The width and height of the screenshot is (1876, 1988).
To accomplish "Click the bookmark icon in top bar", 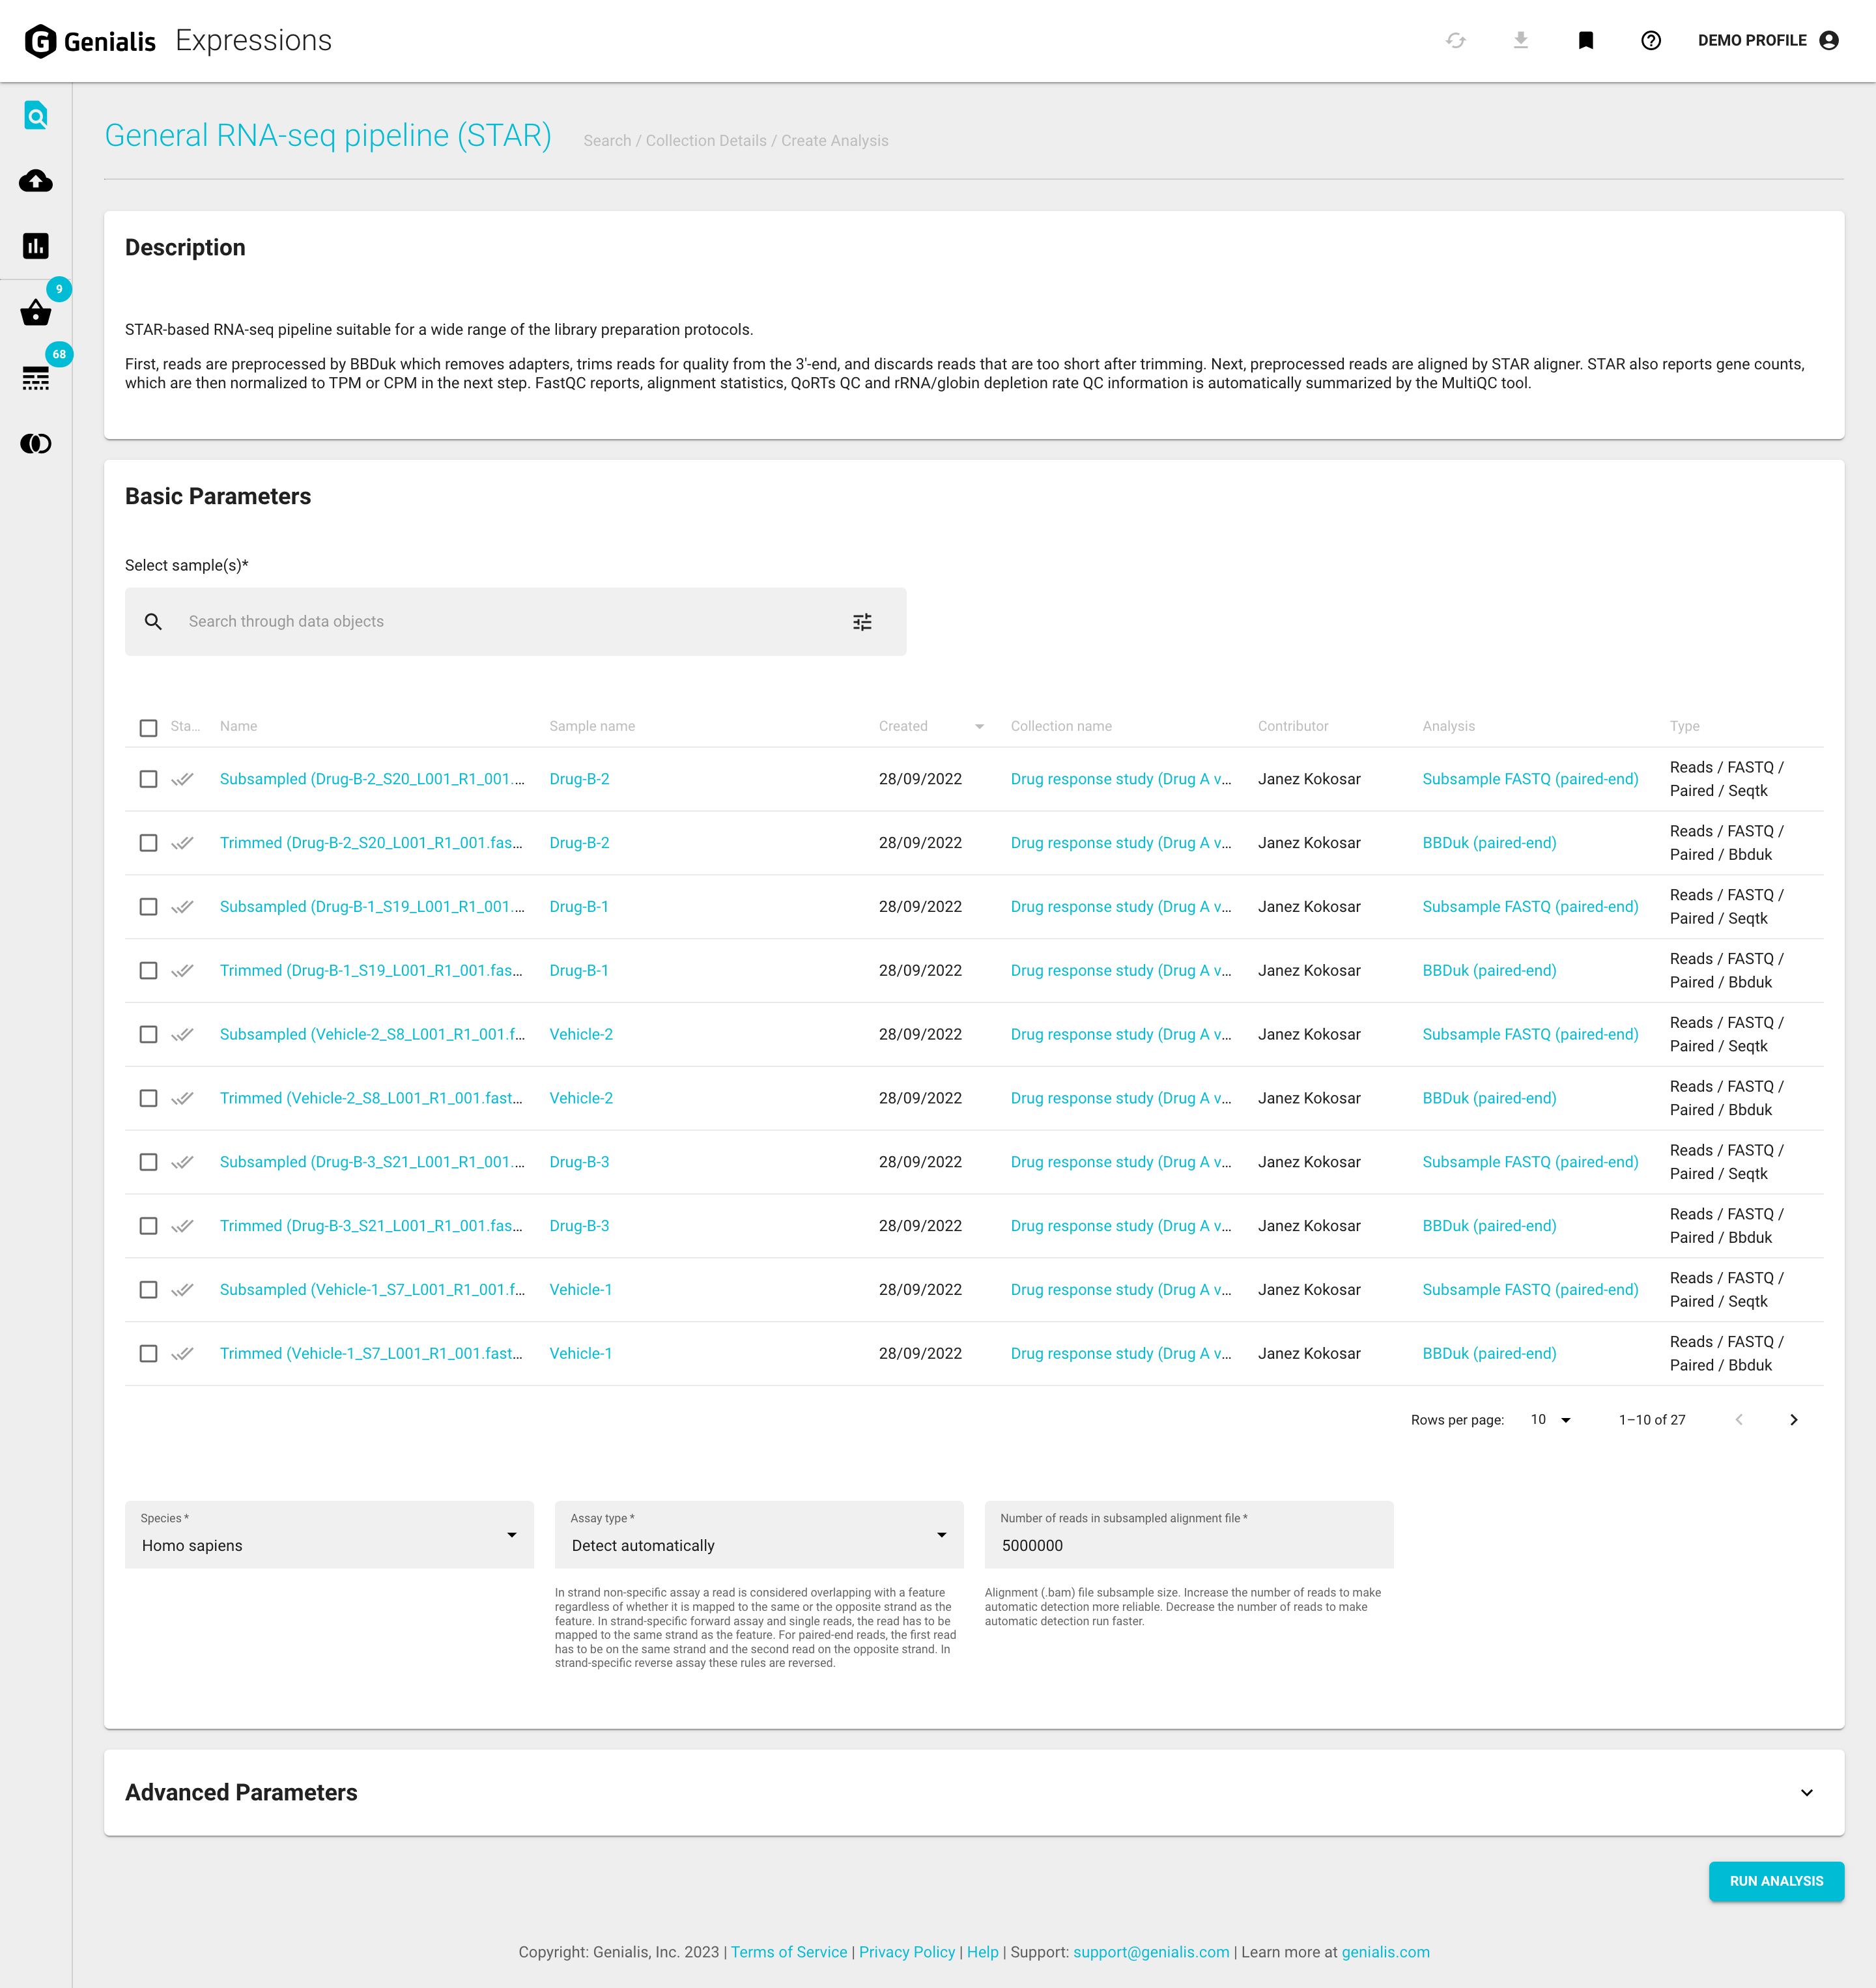I will coord(1585,40).
